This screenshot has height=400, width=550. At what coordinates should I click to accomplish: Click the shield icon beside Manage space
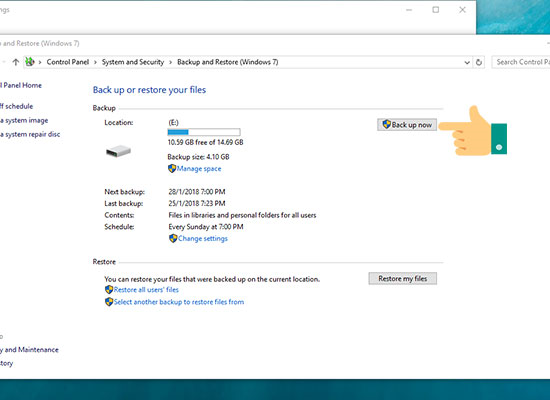pyautogui.click(x=172, y=168)
